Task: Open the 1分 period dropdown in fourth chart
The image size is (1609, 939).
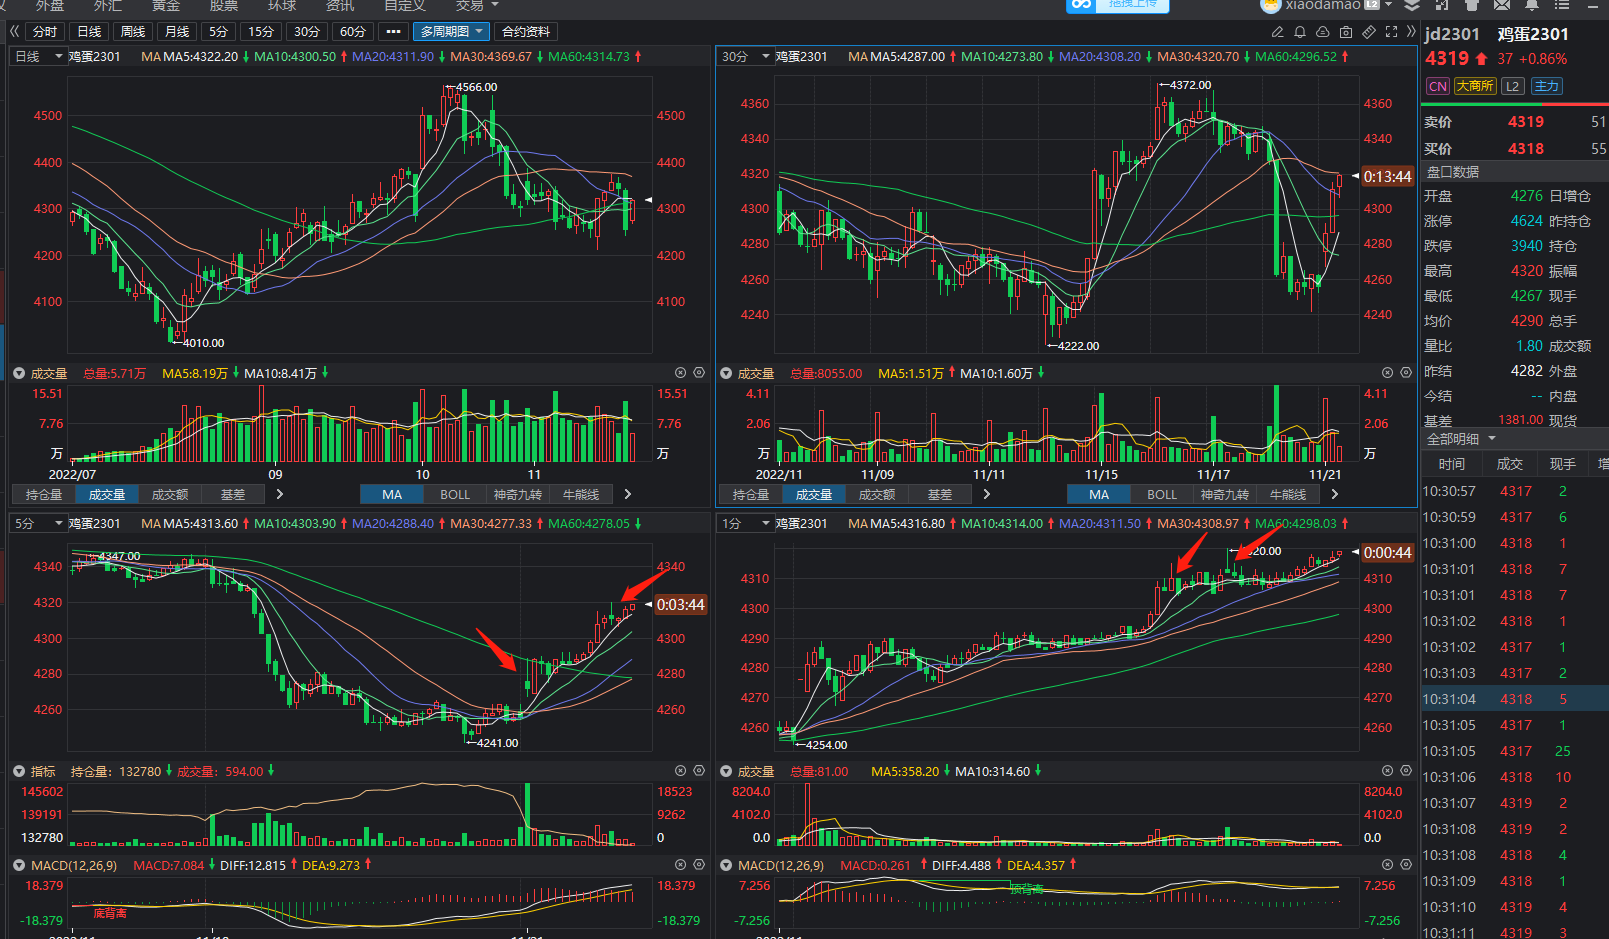Action: click(x=745, y=524)
